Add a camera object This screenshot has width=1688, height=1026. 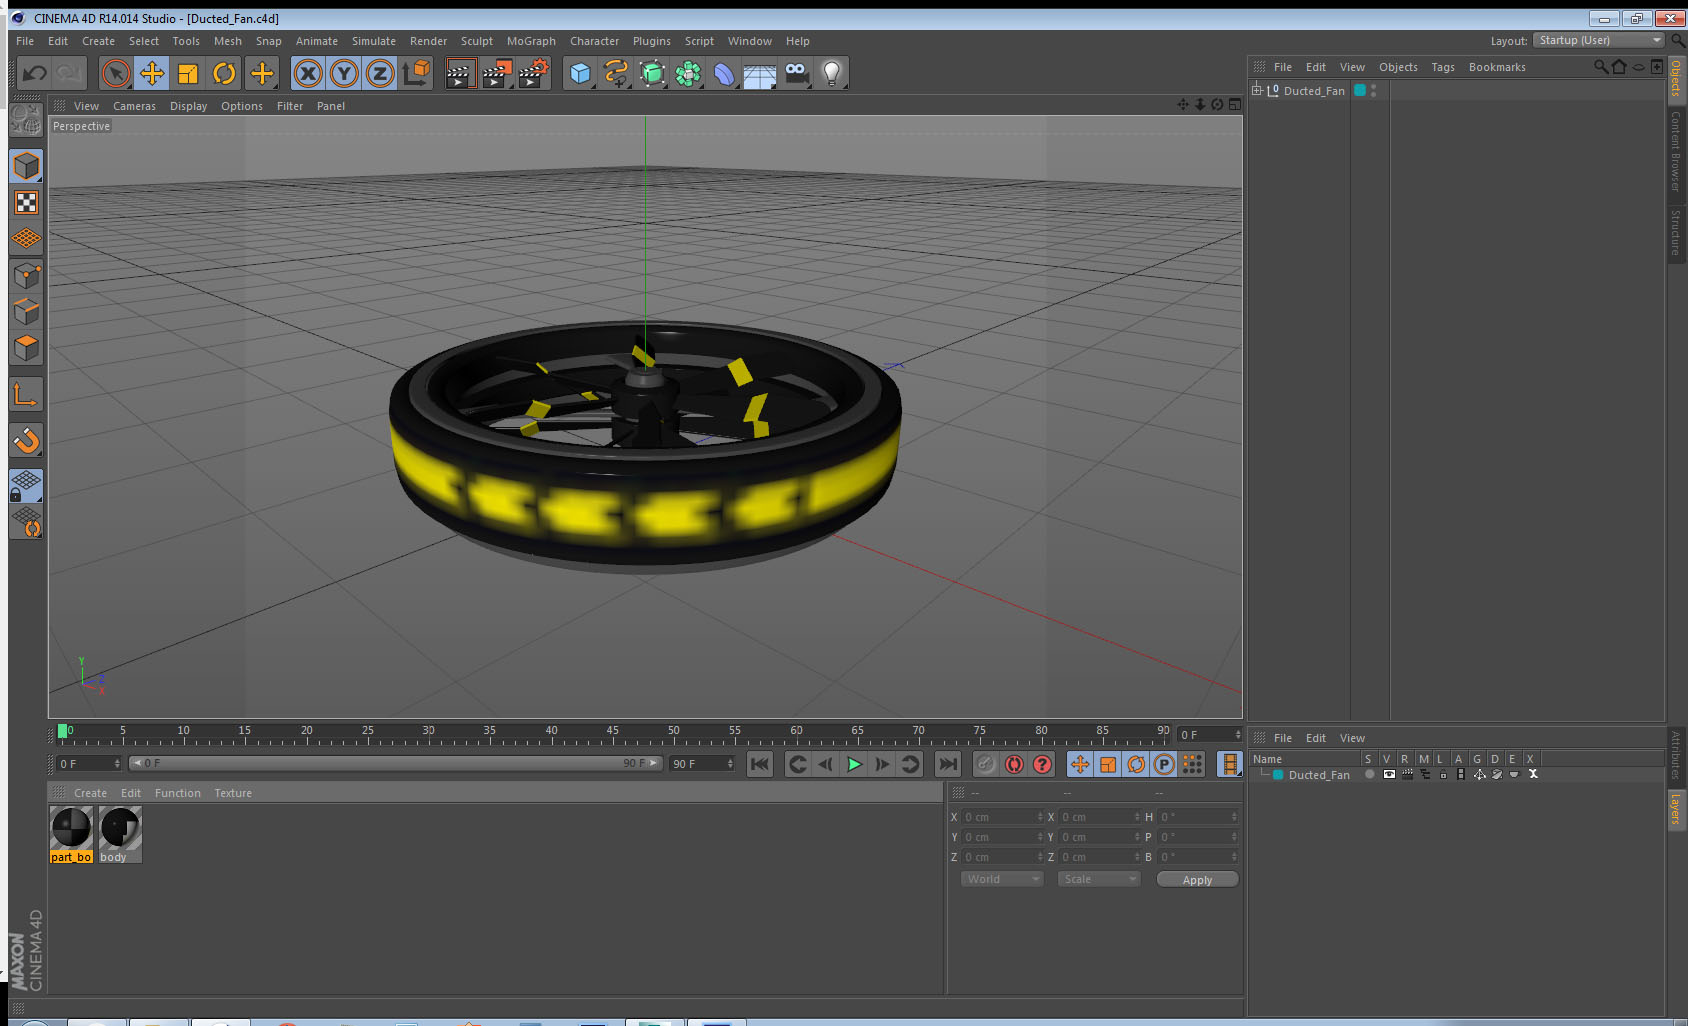click(796, 73)
